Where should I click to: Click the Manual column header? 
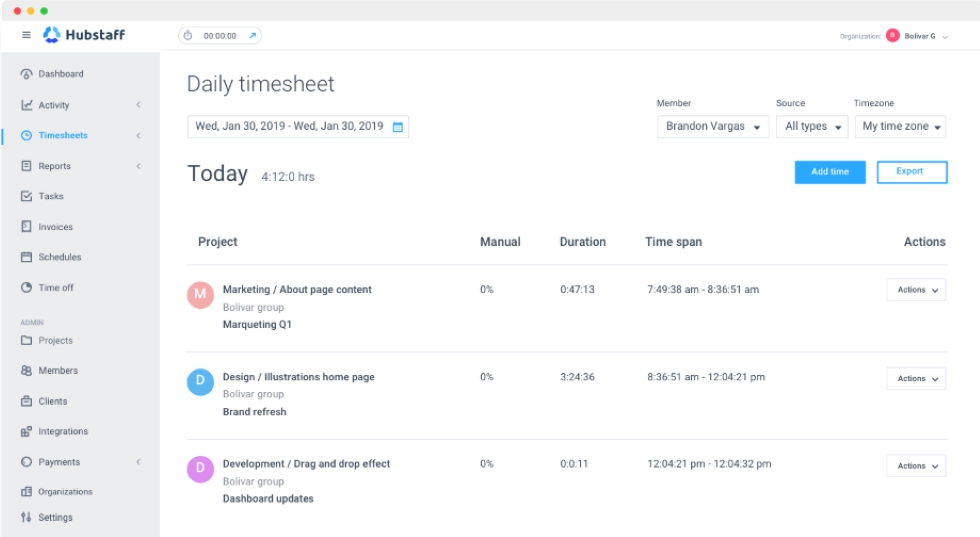(x=500, y=242)
